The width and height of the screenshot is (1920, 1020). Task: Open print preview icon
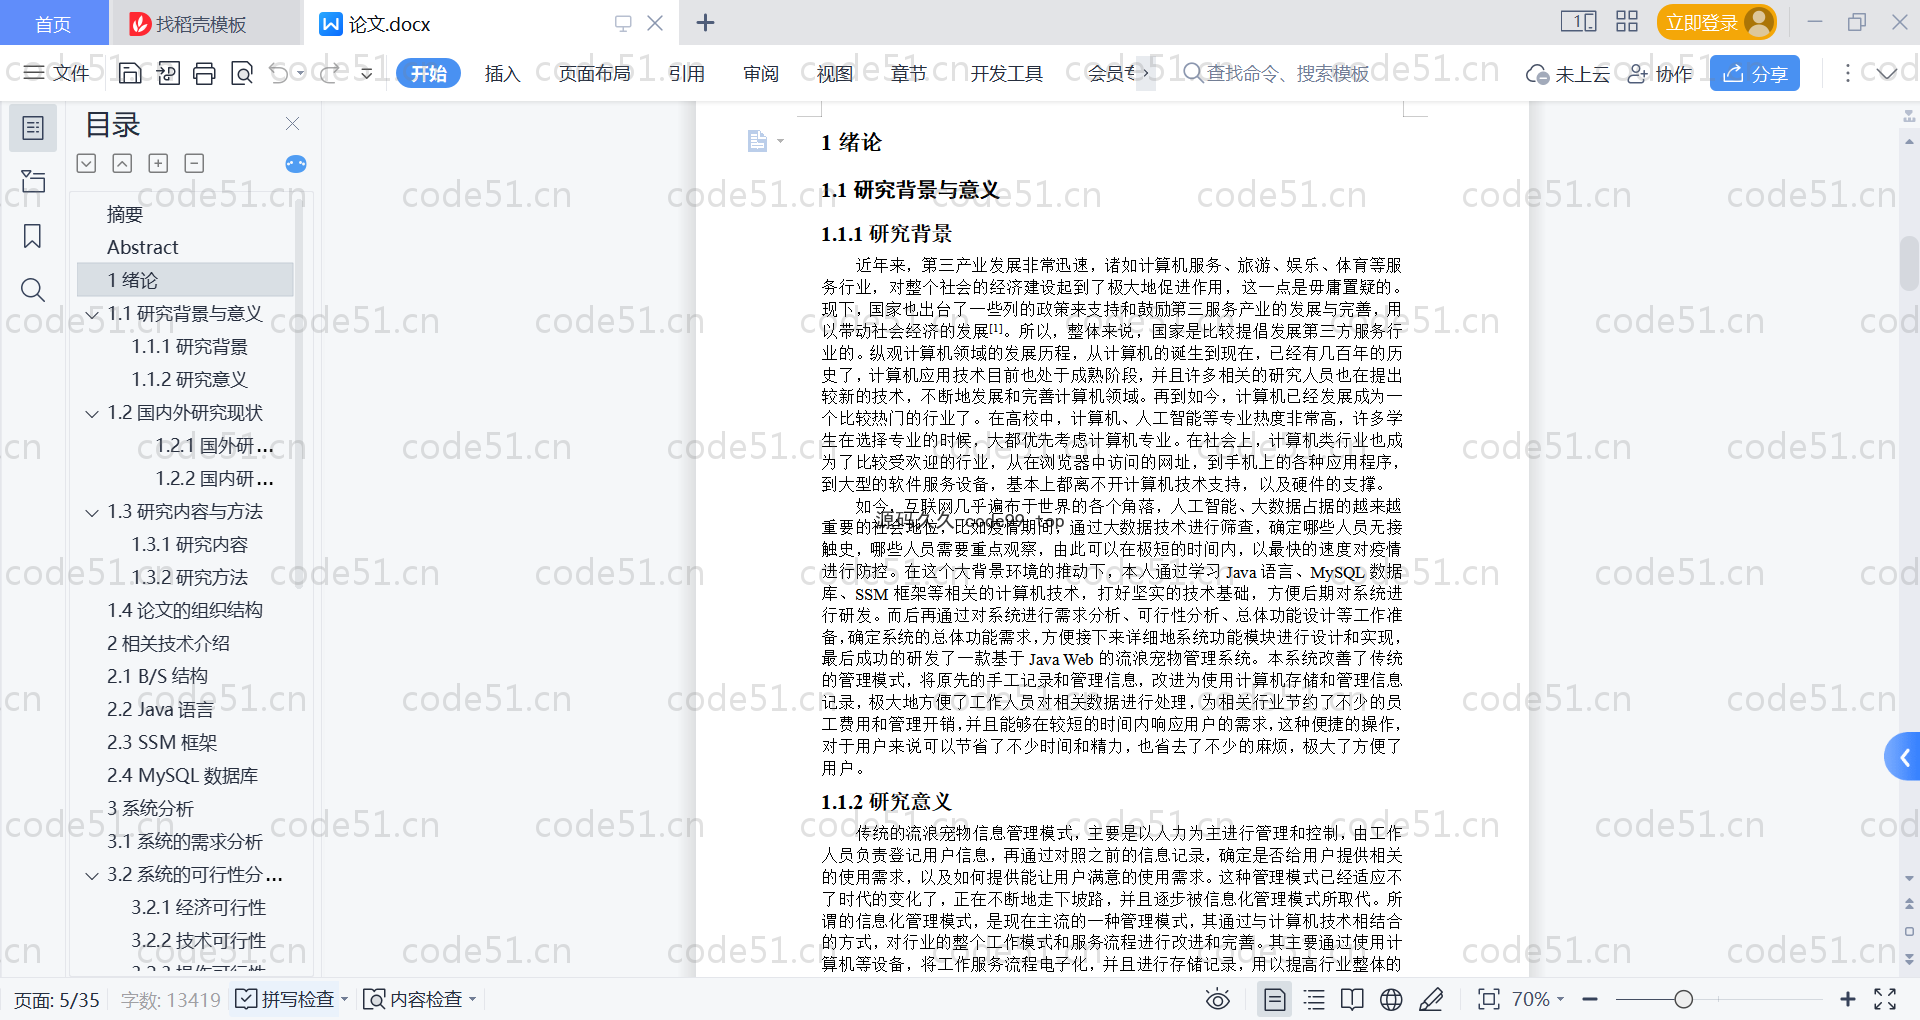click(x=242, y=73)
